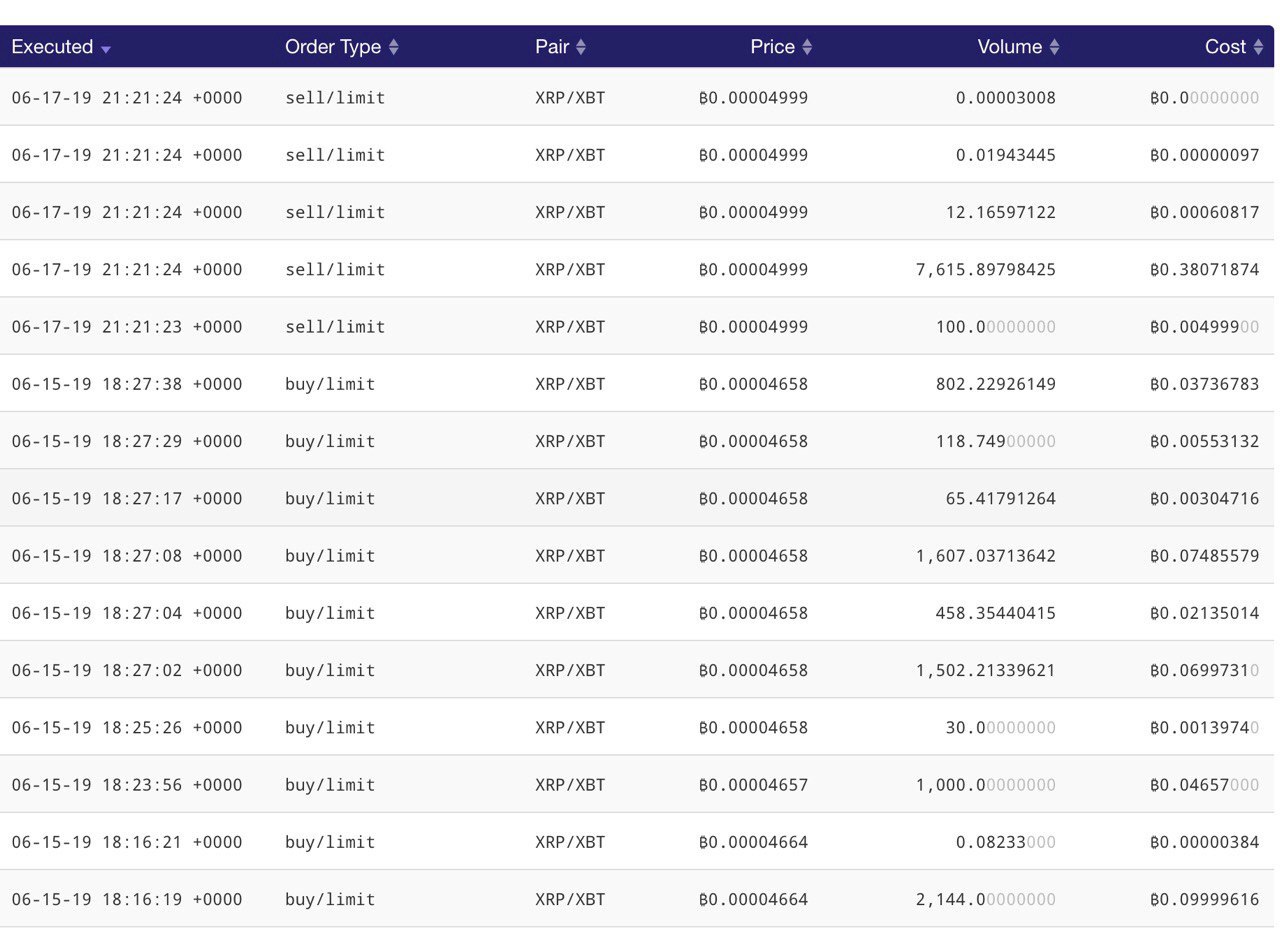The image size is (1280, 936).
Task: Click the price ฿0.00004657 cell
Action: point(753,785)
